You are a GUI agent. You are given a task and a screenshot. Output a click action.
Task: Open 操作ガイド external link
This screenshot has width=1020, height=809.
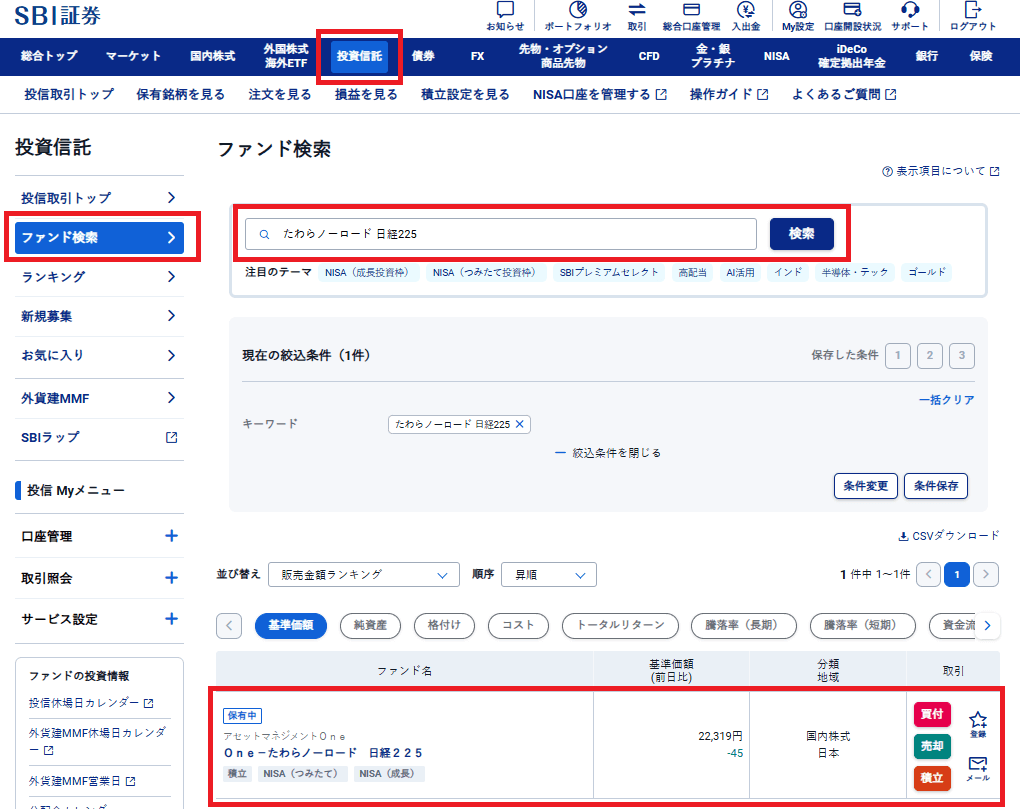coord(729,94)
